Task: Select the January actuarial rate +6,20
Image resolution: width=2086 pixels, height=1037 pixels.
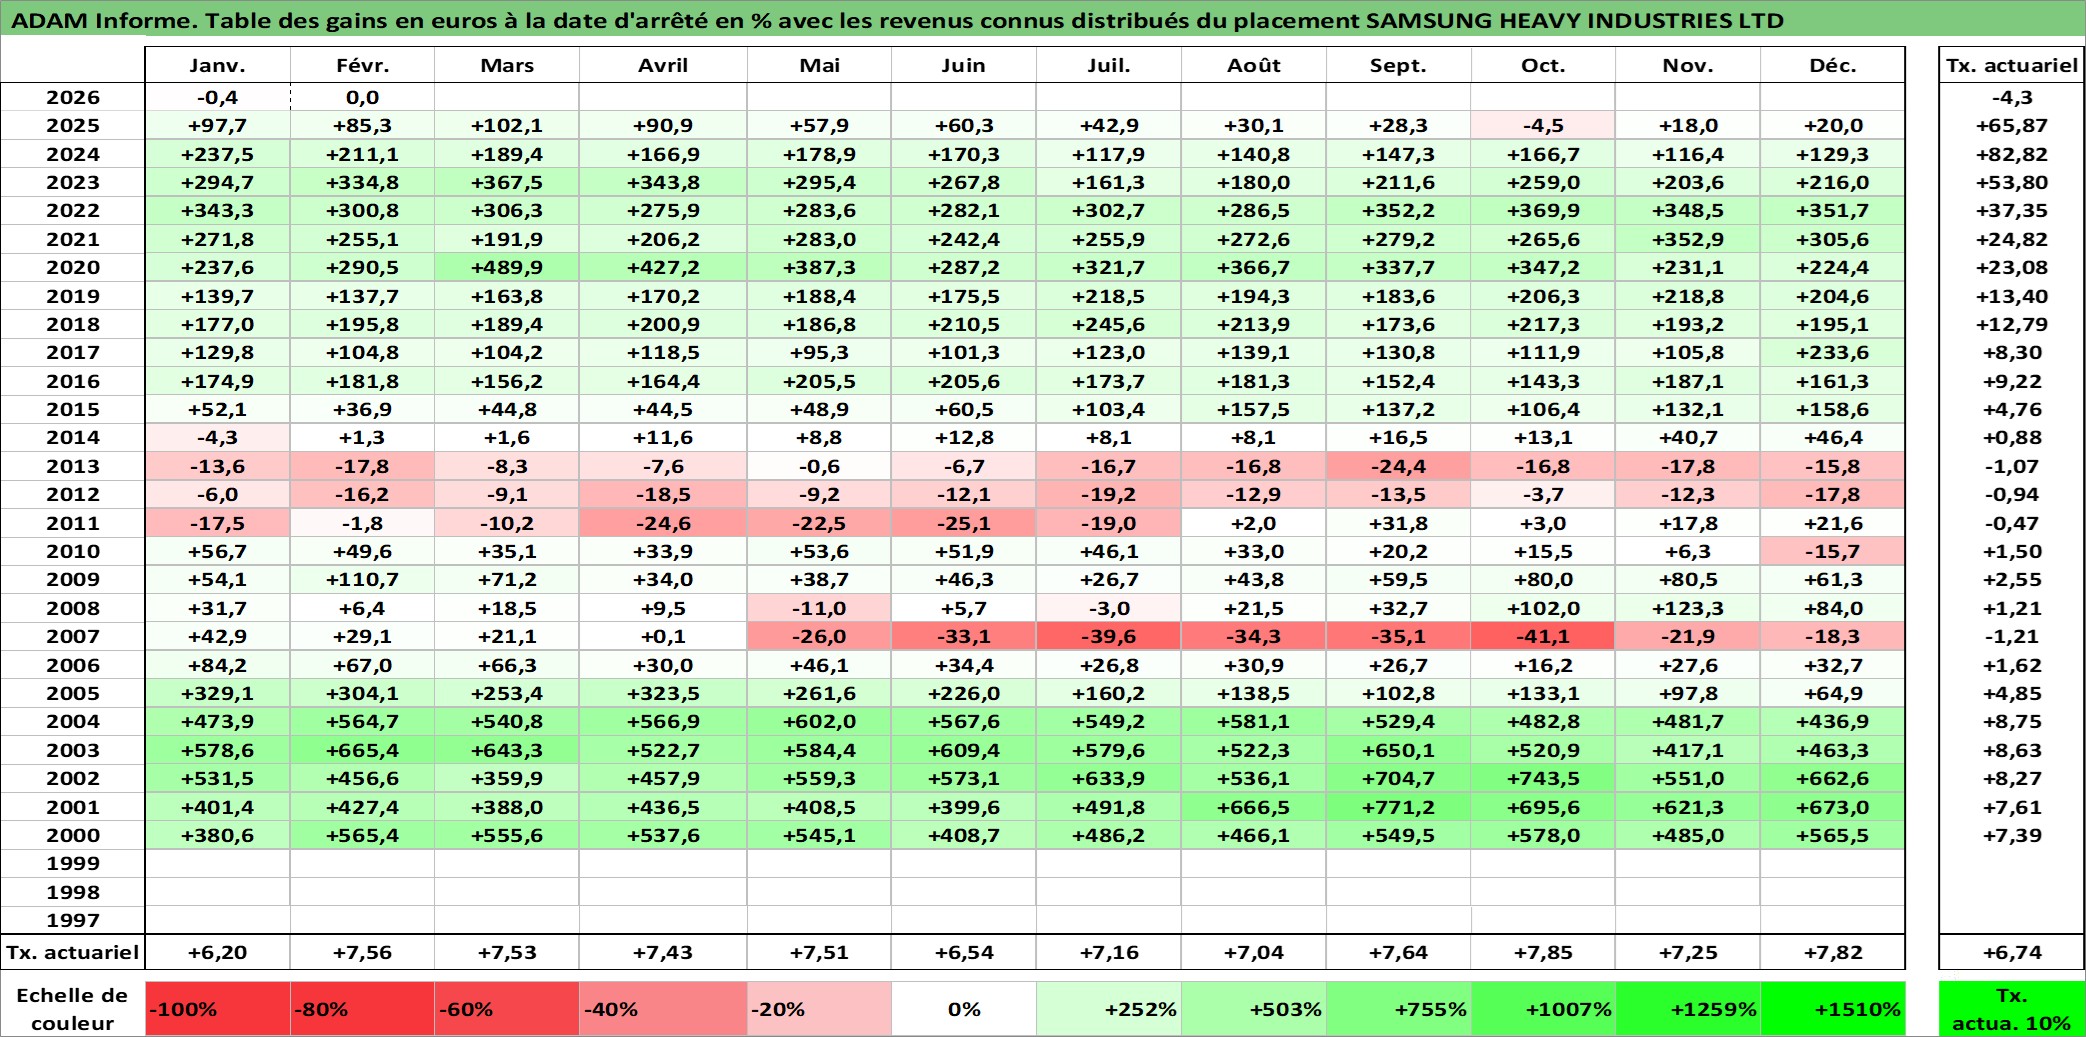Action: (218, 952)
